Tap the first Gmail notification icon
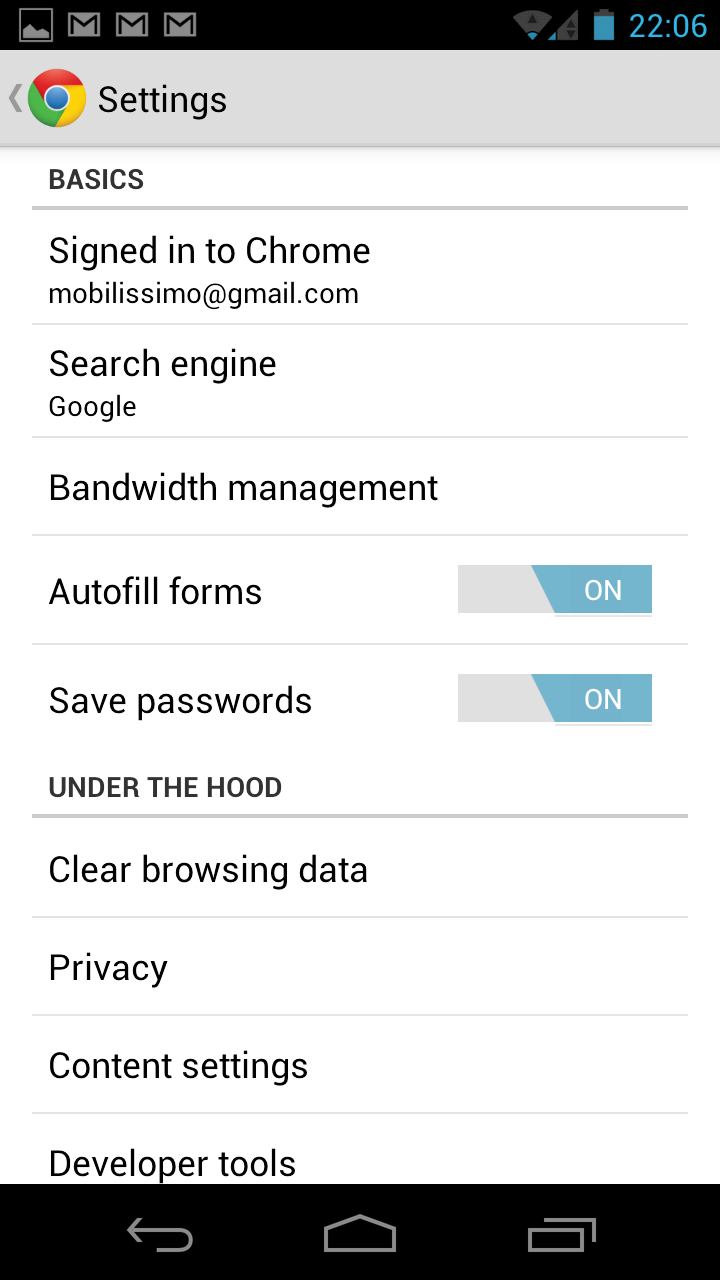The width and height of the screenshot is (720, 1280). pyautogui.click(x=84, y=25)
